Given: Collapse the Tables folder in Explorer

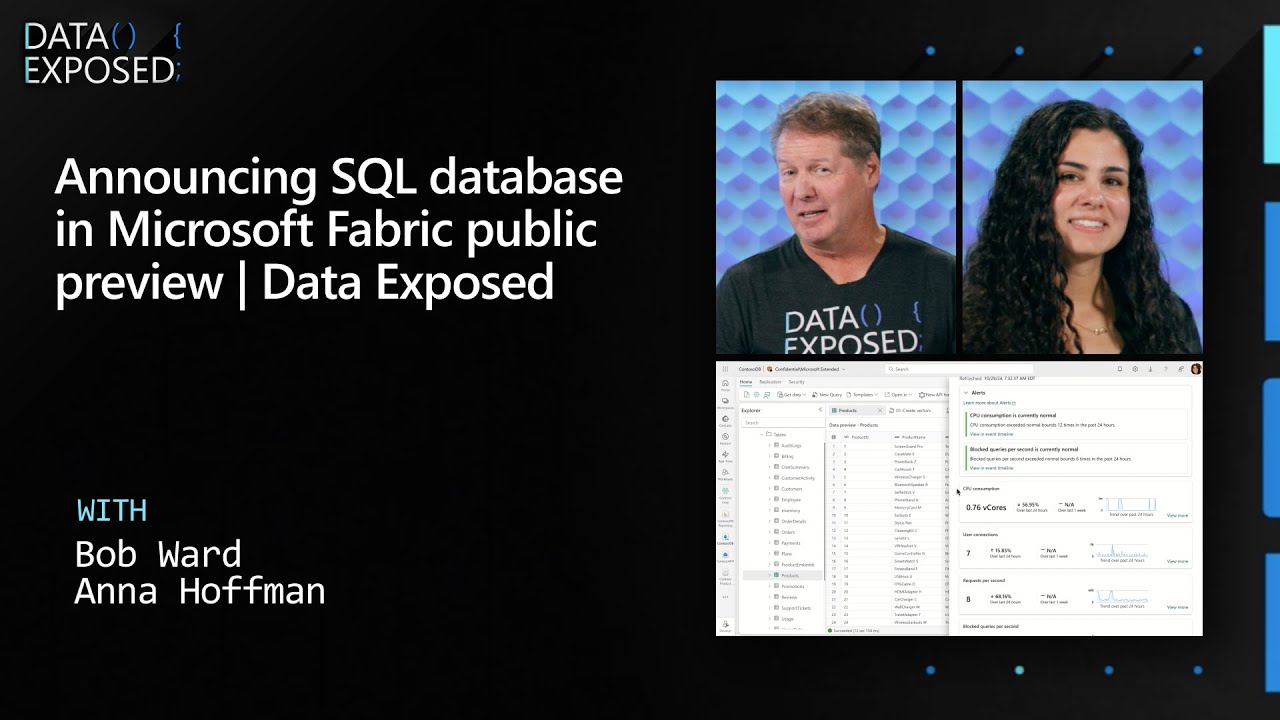Looking at the screenshot, I should click(x=762, y=435).
